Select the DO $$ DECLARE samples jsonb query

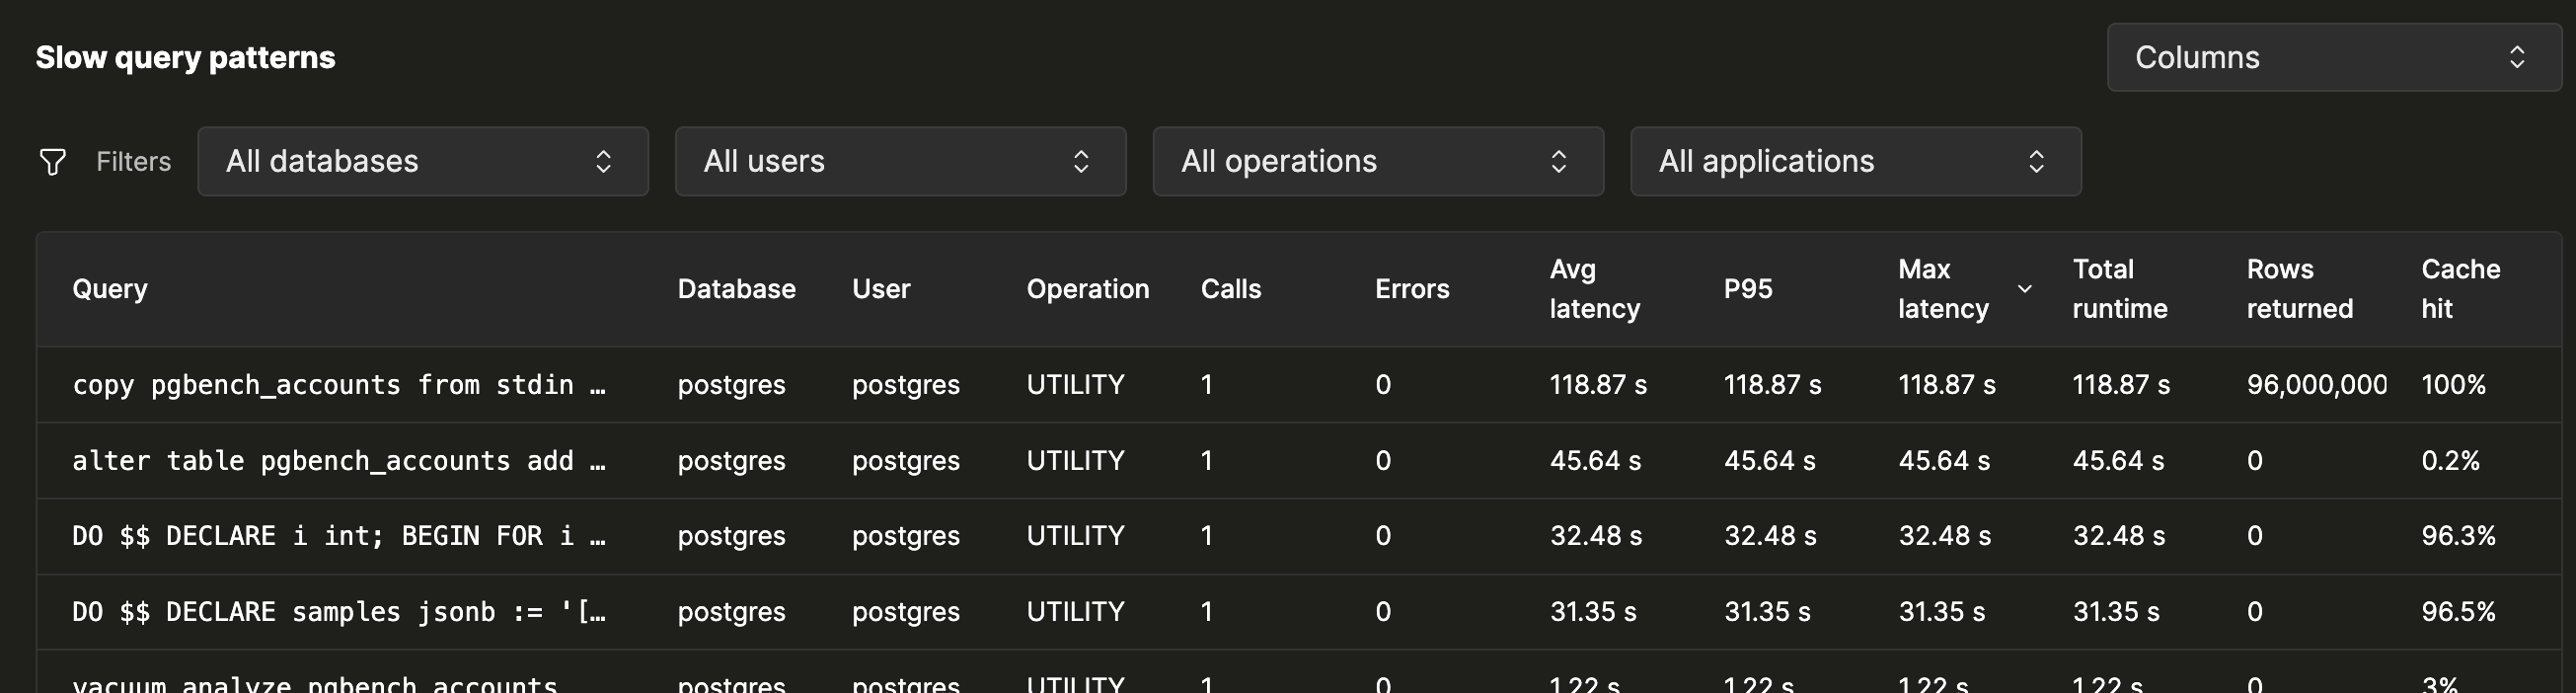click(339, 612)
